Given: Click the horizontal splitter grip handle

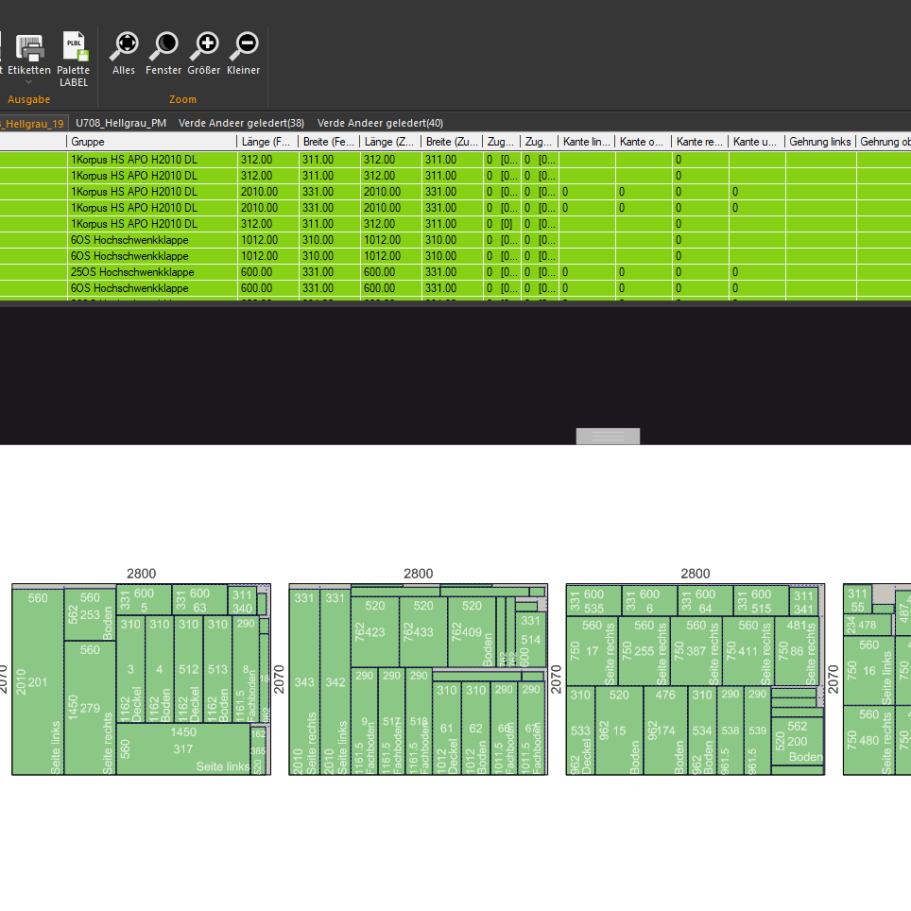Looking at the screenshot, I should click(608, 436).
